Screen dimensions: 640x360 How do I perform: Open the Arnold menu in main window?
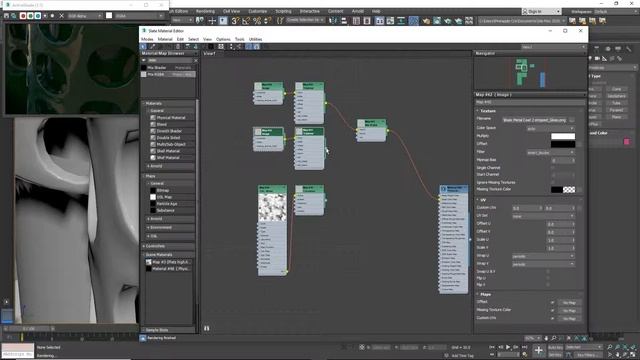pyautogui.click(x=358, y=11)
